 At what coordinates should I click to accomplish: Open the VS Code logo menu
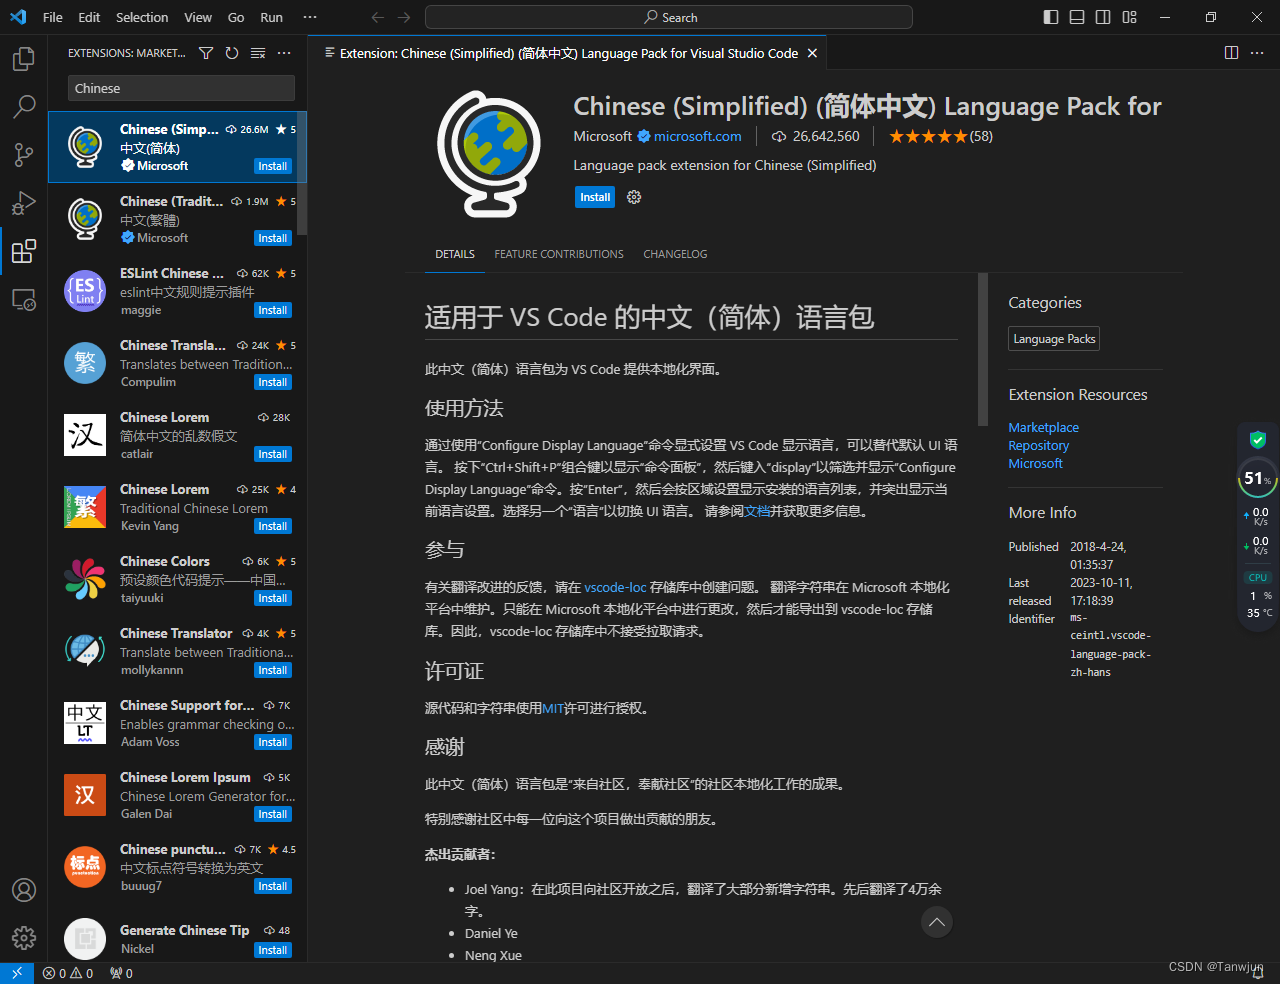tap(17, 17)
